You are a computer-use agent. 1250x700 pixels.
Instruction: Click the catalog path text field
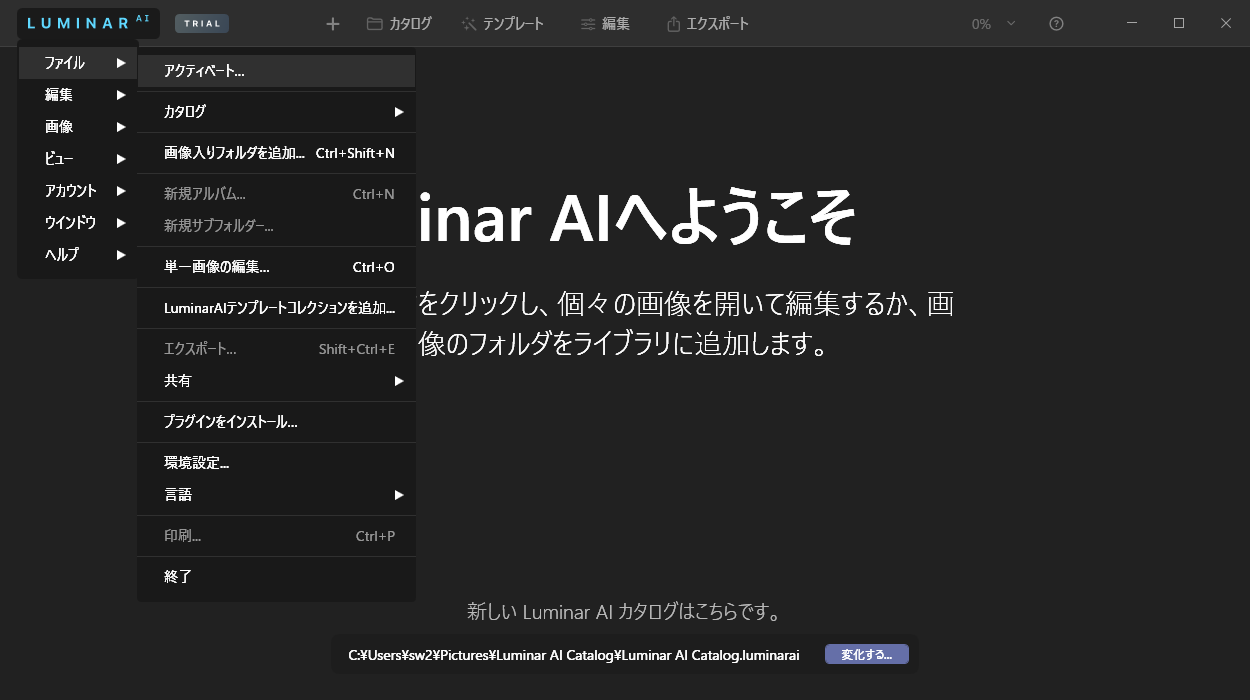[x=574, y=656]
